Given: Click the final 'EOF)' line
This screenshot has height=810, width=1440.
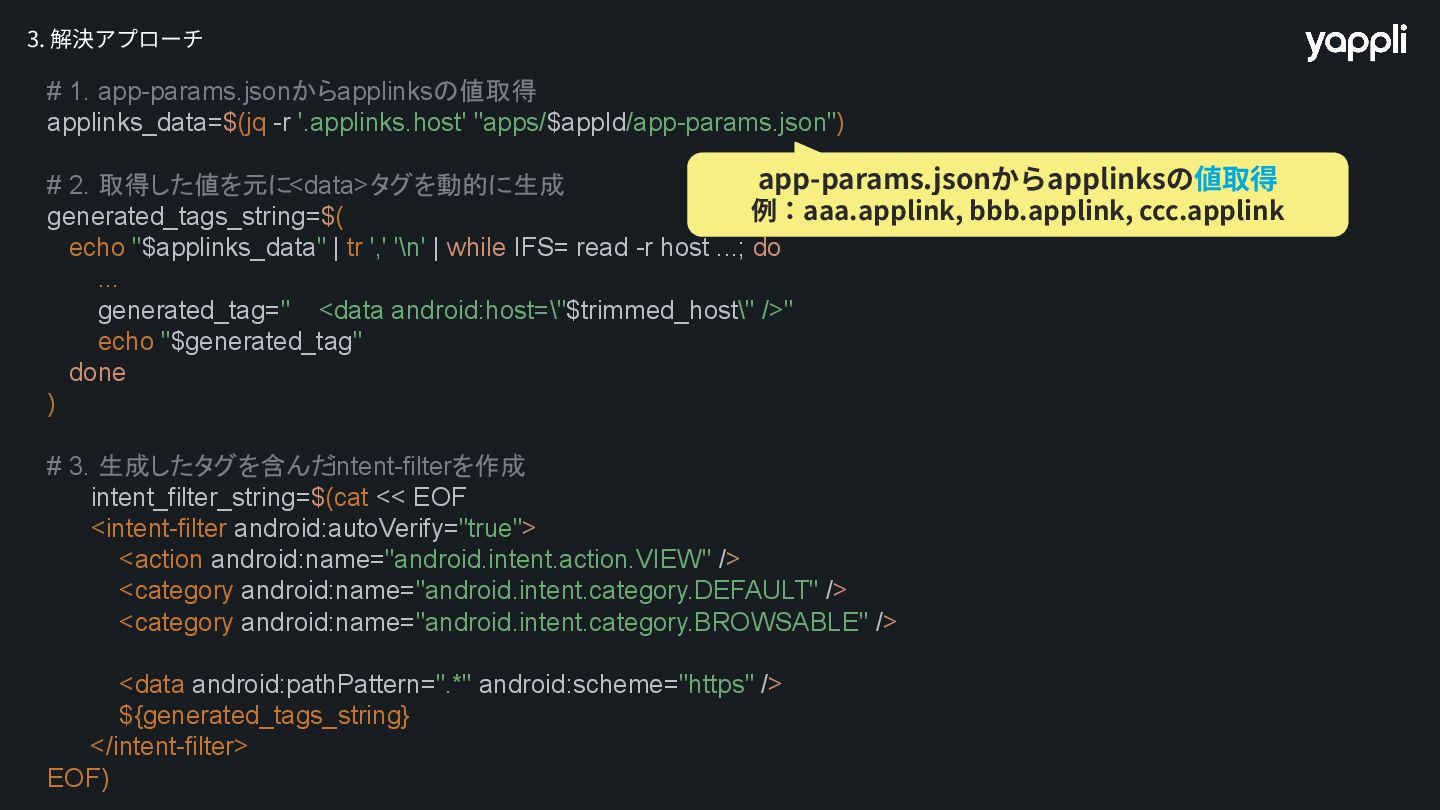Looking at the screenshot, I should [78, 778].
